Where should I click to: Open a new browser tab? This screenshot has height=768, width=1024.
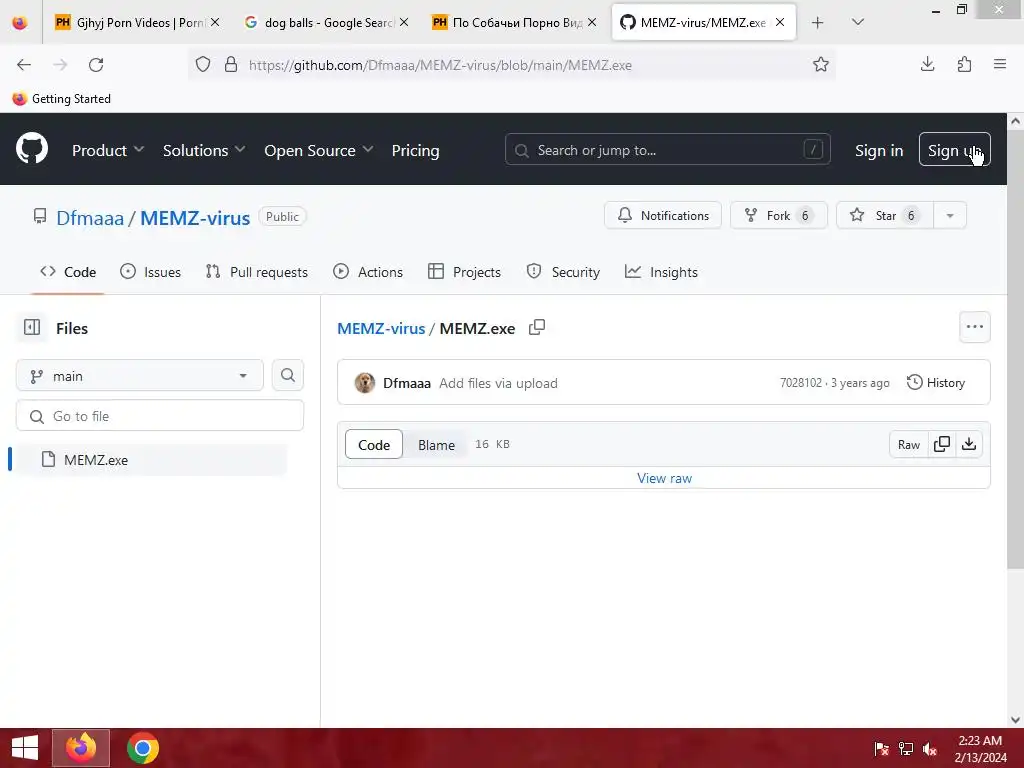pyautogui.click(x=817, y=23)
